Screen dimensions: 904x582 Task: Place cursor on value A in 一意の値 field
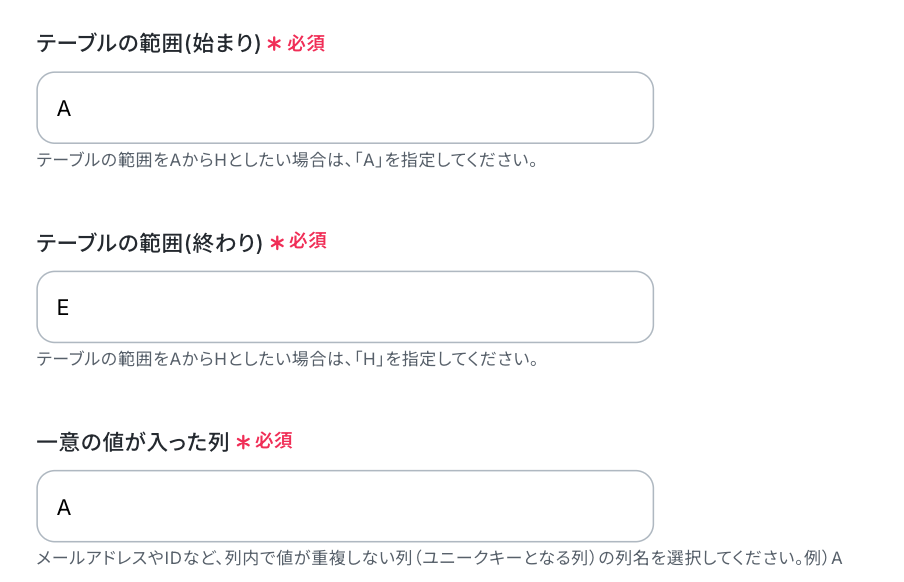[x=64, y=508]
